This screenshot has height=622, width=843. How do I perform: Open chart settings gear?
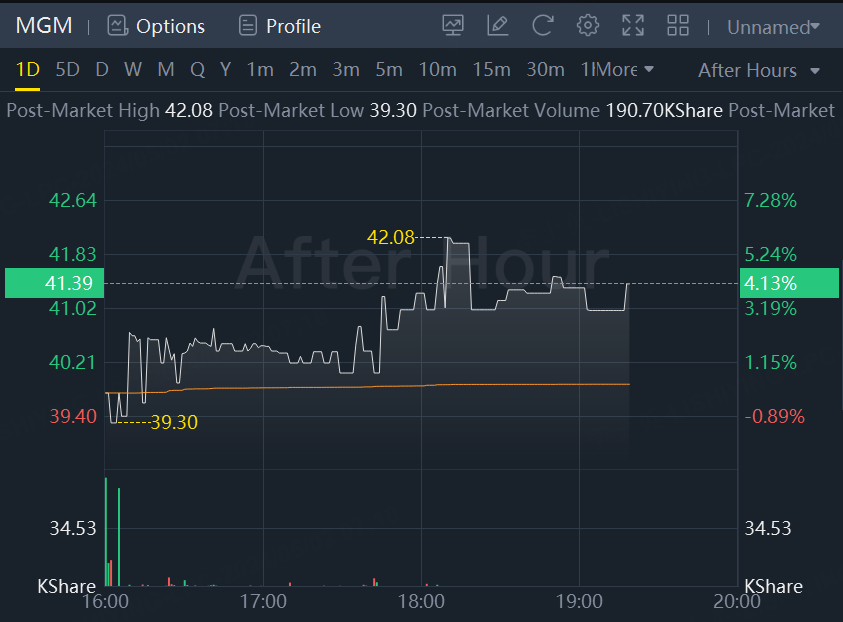click(588, 26)
